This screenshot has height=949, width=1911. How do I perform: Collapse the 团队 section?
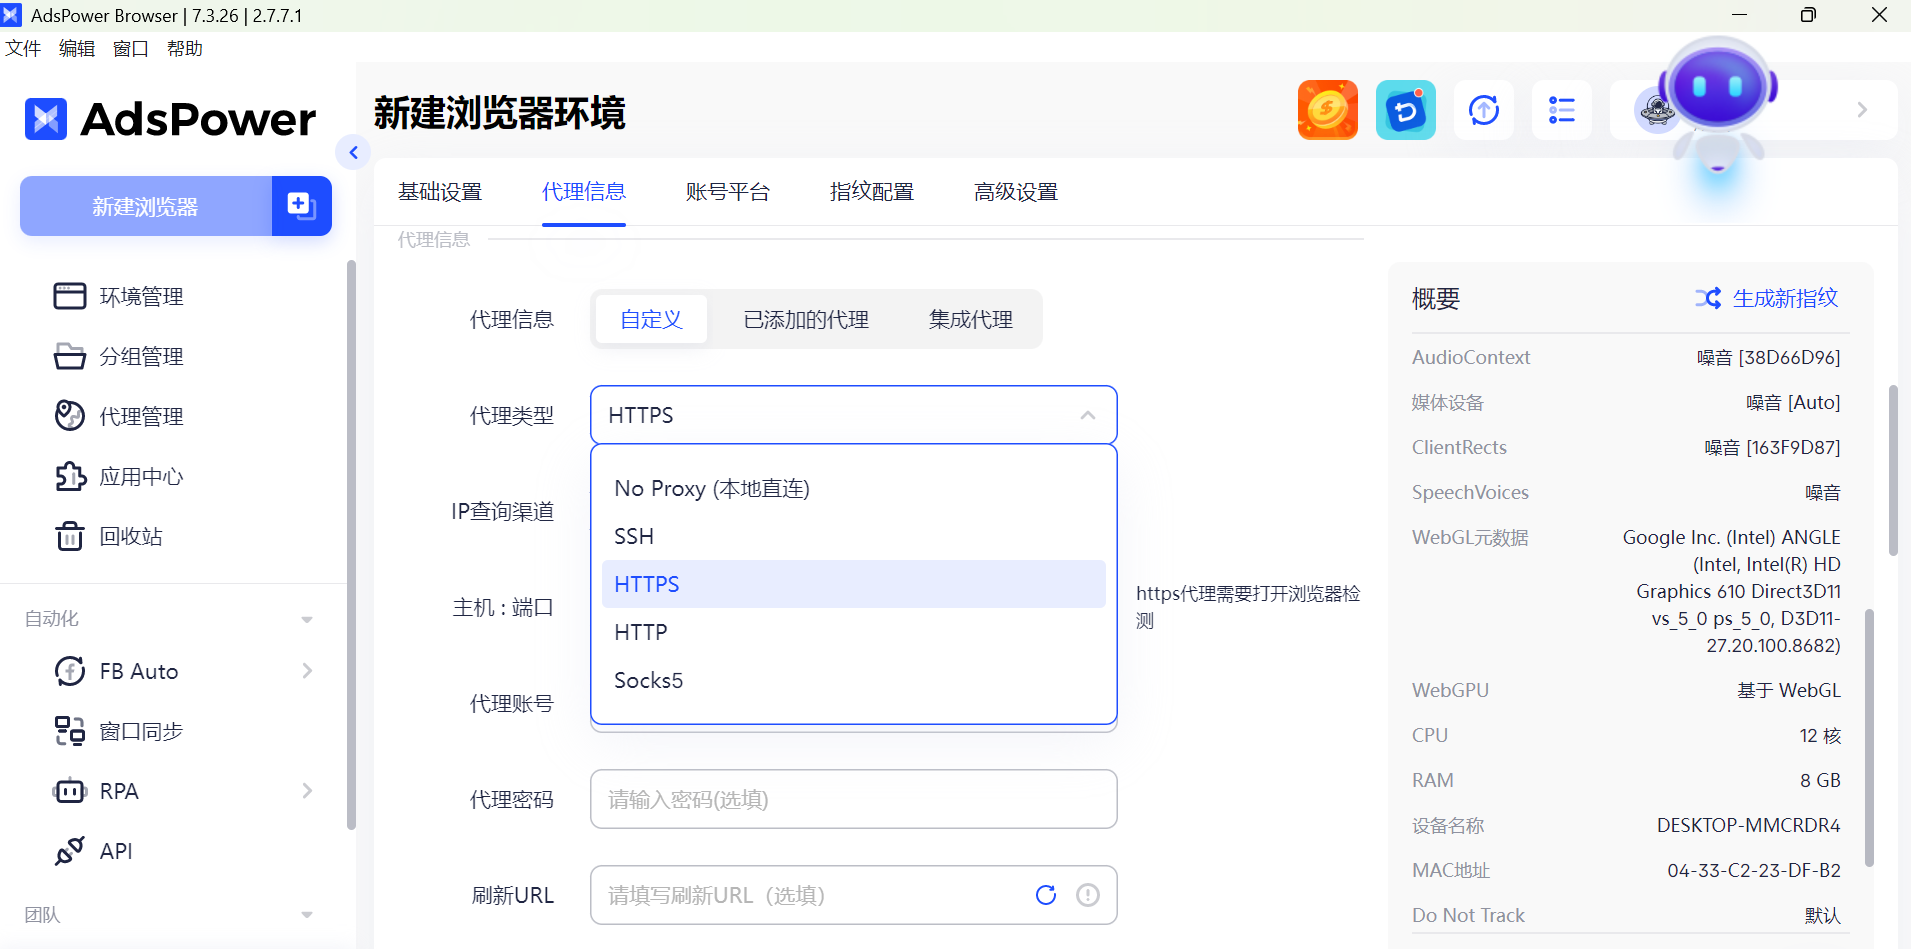[x=307, y=915]
